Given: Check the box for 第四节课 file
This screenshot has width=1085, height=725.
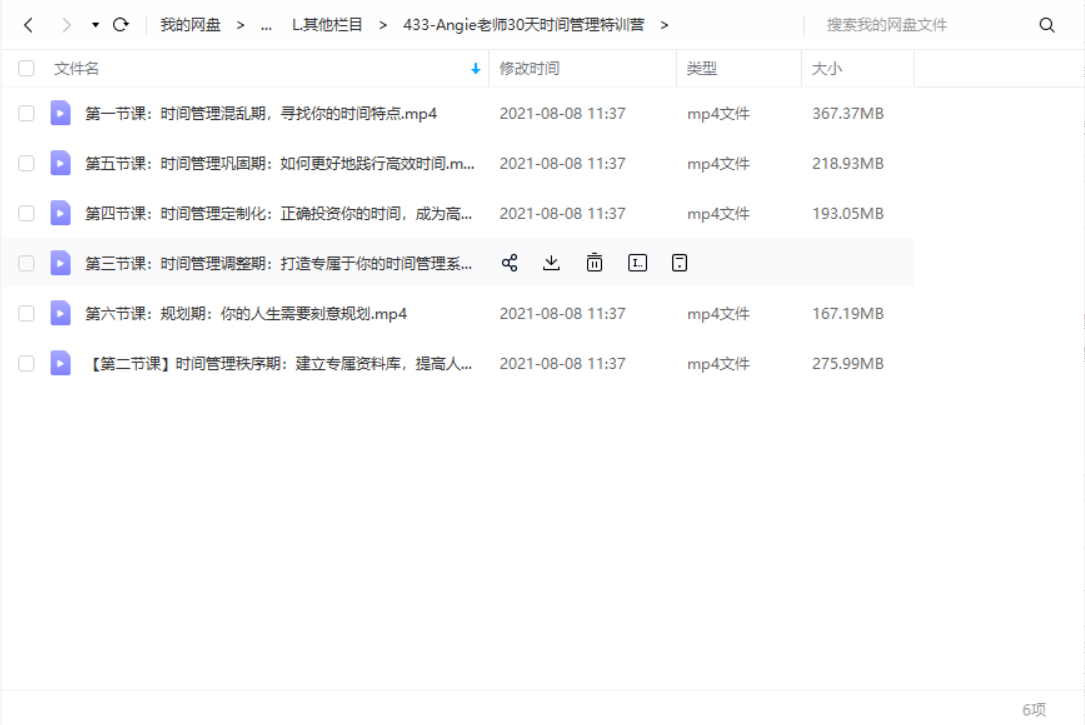Looking at the screenshot, I should coord(26,213).
